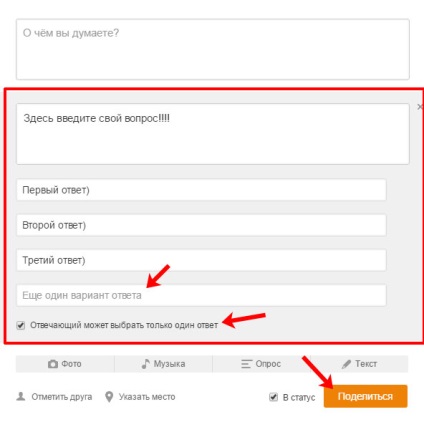Click the music note icon for Музыка

pyautogui.click(x=146, y=364)
